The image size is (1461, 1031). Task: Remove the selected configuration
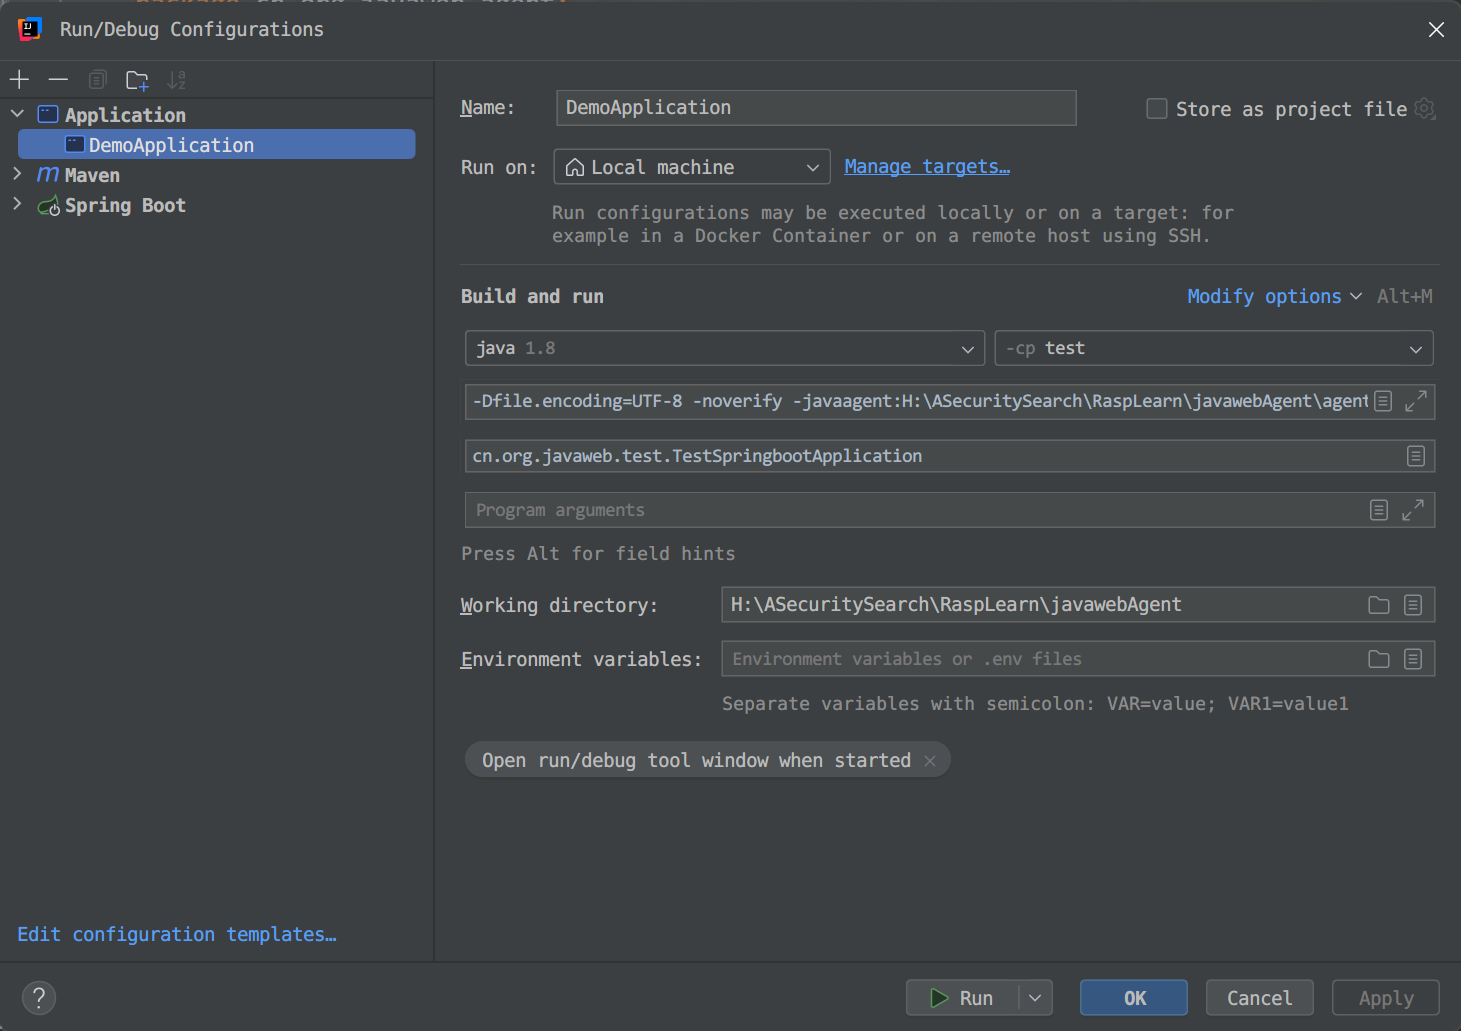pyautogui.click(x=59, y=80)
